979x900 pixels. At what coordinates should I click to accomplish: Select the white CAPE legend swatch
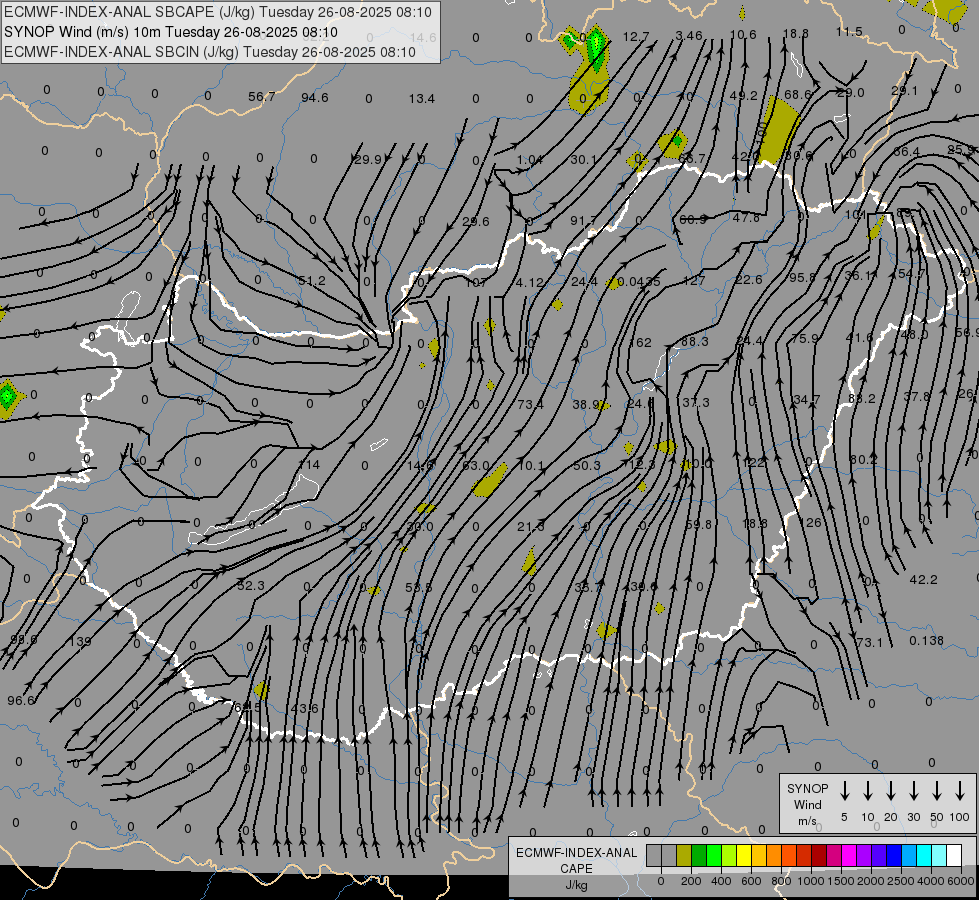click(x=953, y=856)
